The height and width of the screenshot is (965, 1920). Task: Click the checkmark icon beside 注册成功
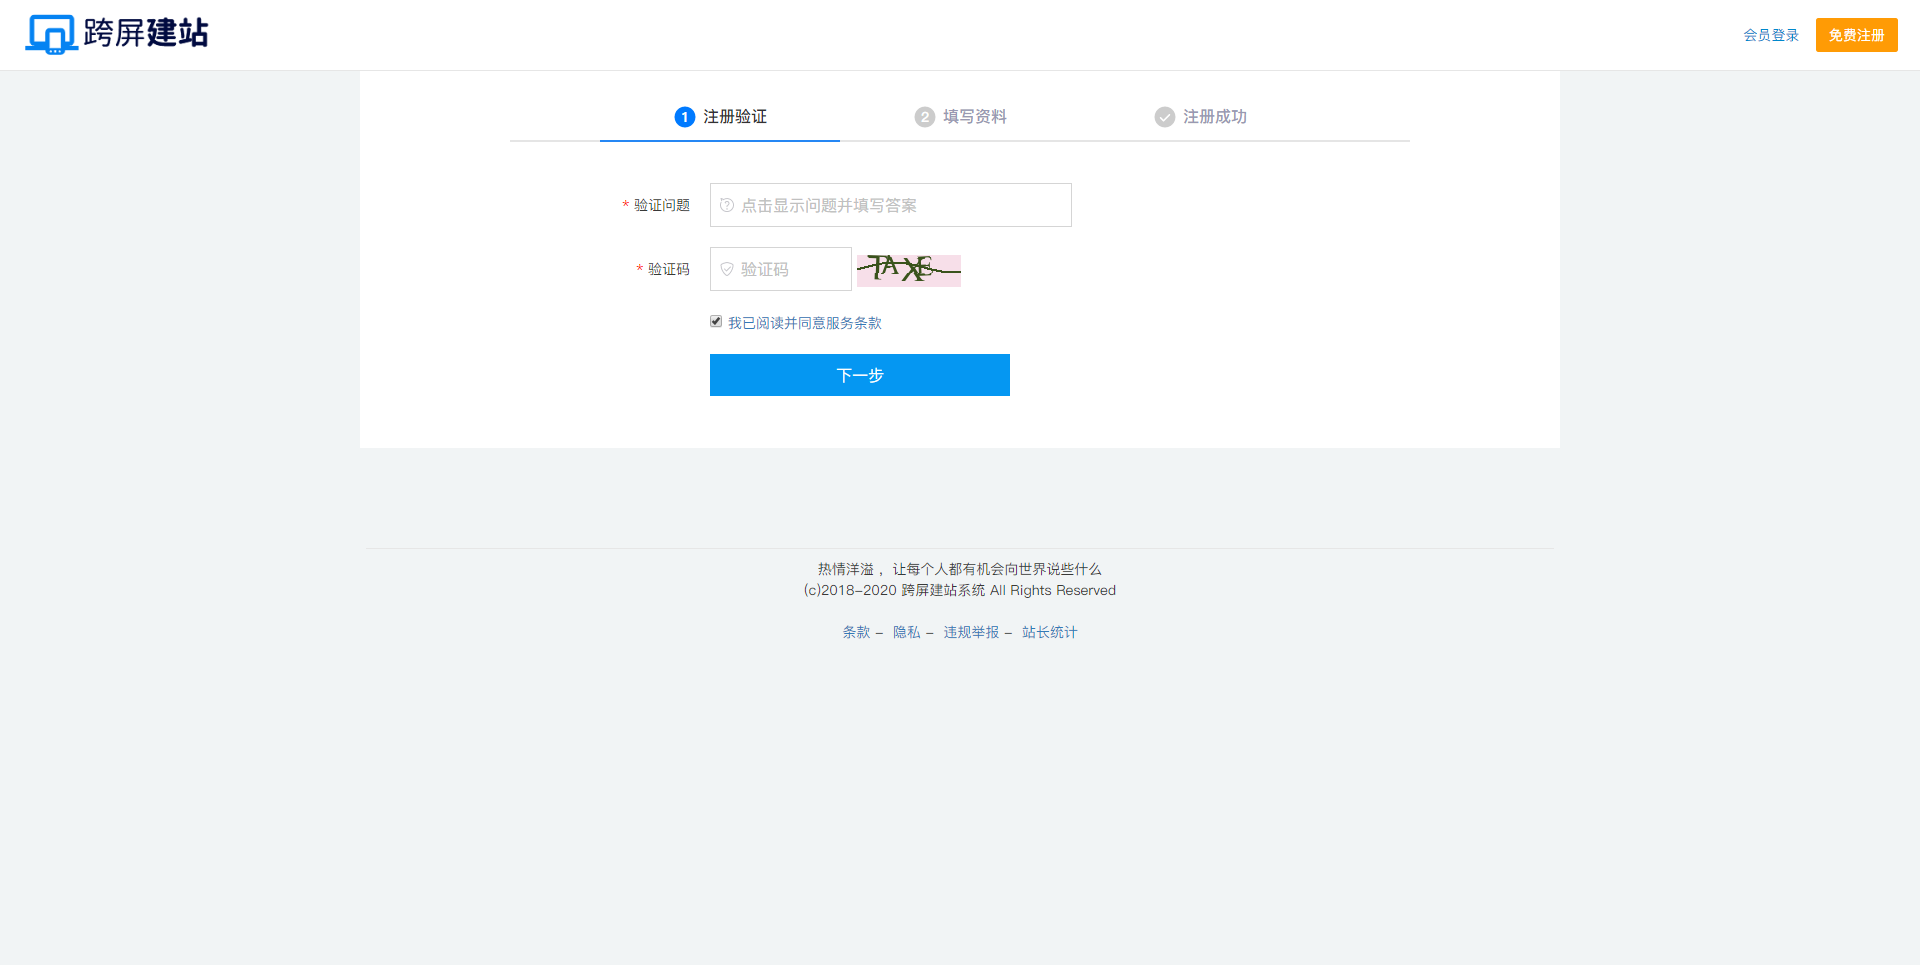(1165, 117)
